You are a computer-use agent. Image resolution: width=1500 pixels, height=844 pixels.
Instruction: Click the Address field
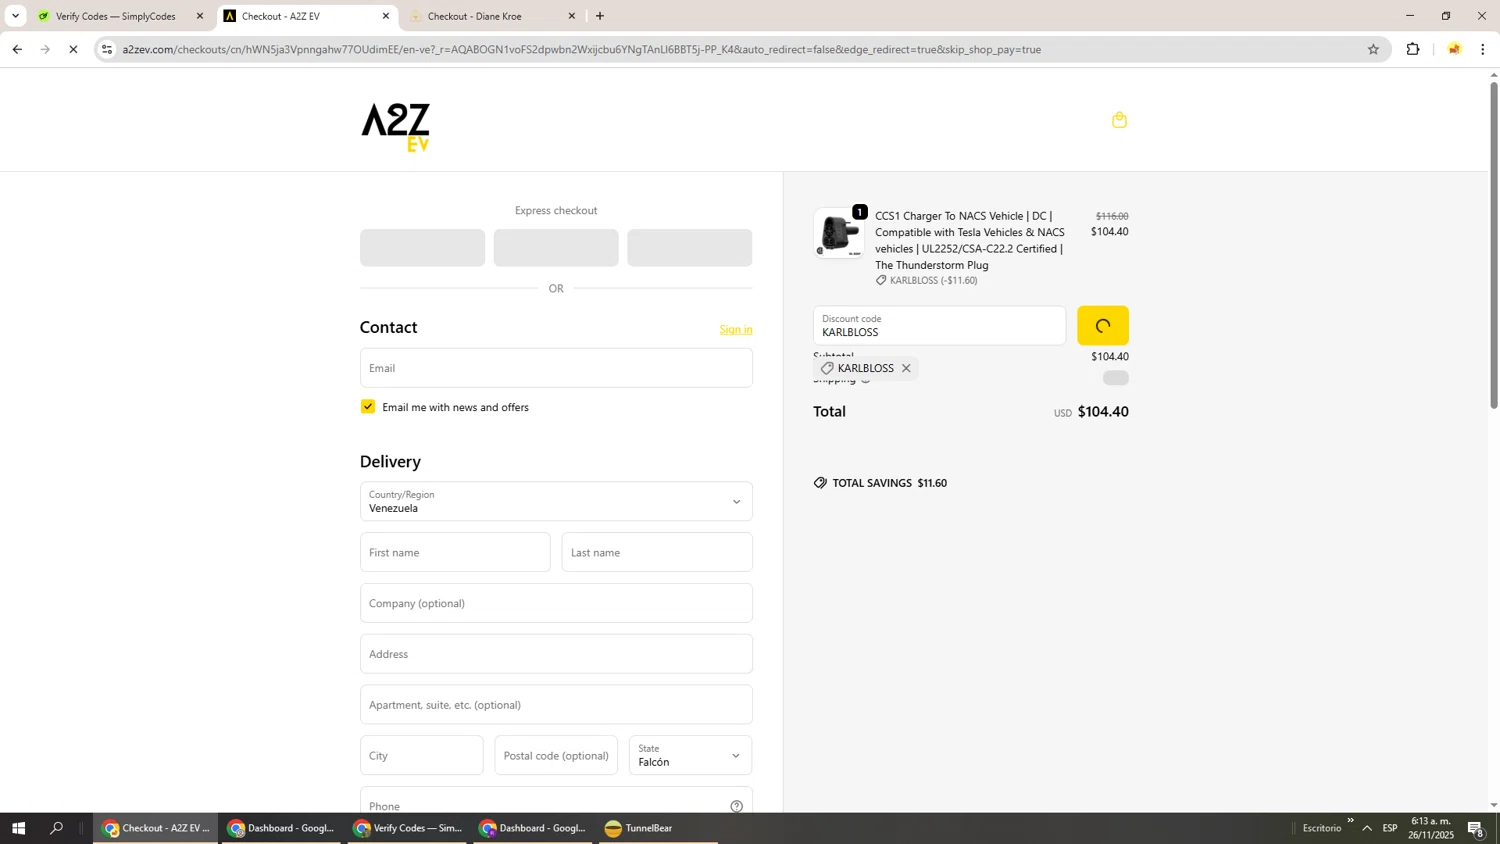tap(556, 654)
